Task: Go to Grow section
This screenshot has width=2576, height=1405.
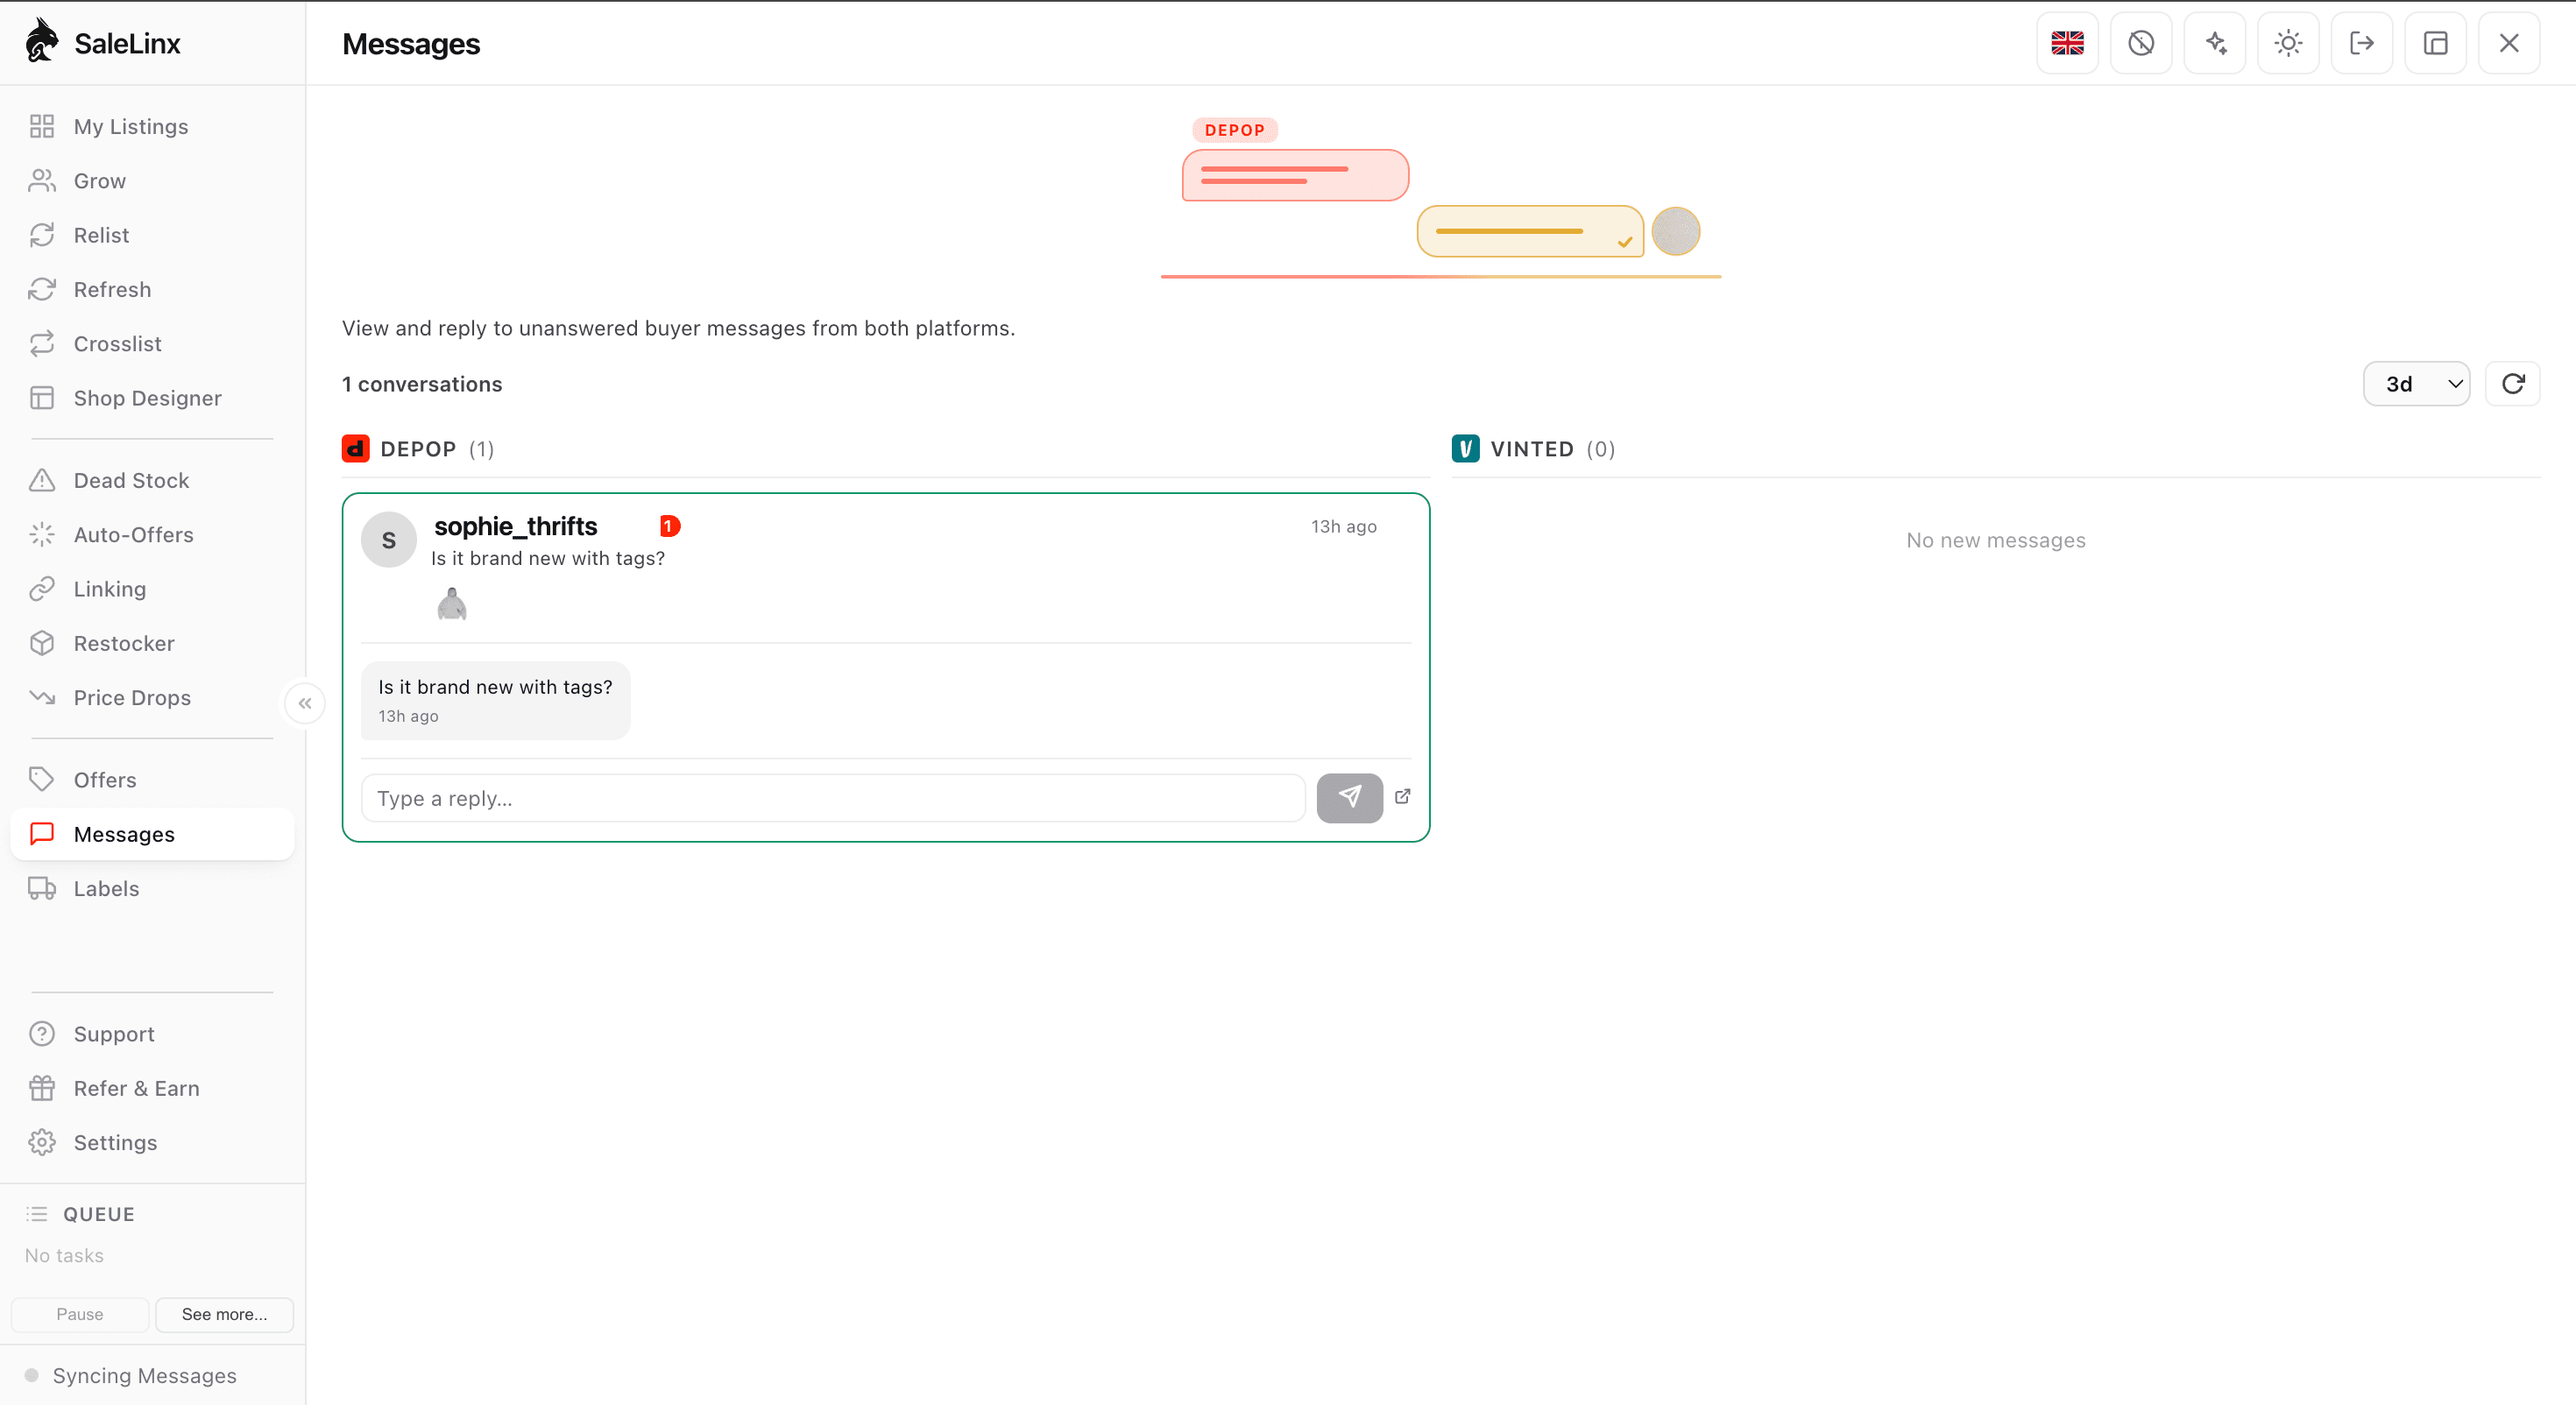Action: [x=152, y=181]
